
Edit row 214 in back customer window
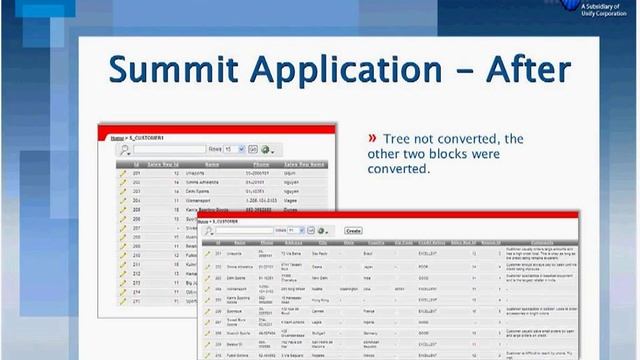point(123,292)
